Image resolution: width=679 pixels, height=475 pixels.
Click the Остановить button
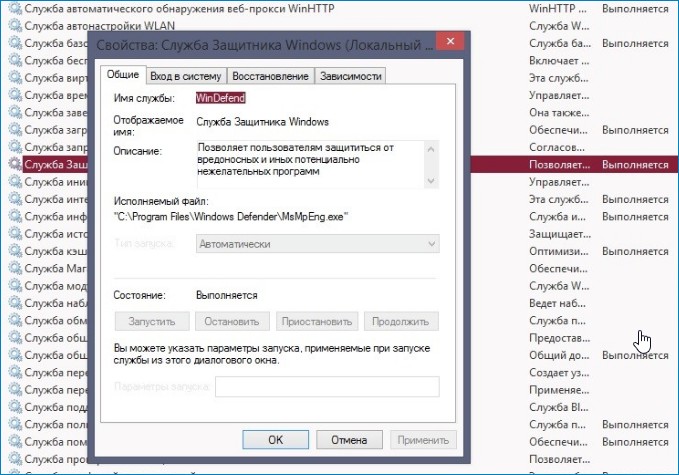(x=232, y=321)
